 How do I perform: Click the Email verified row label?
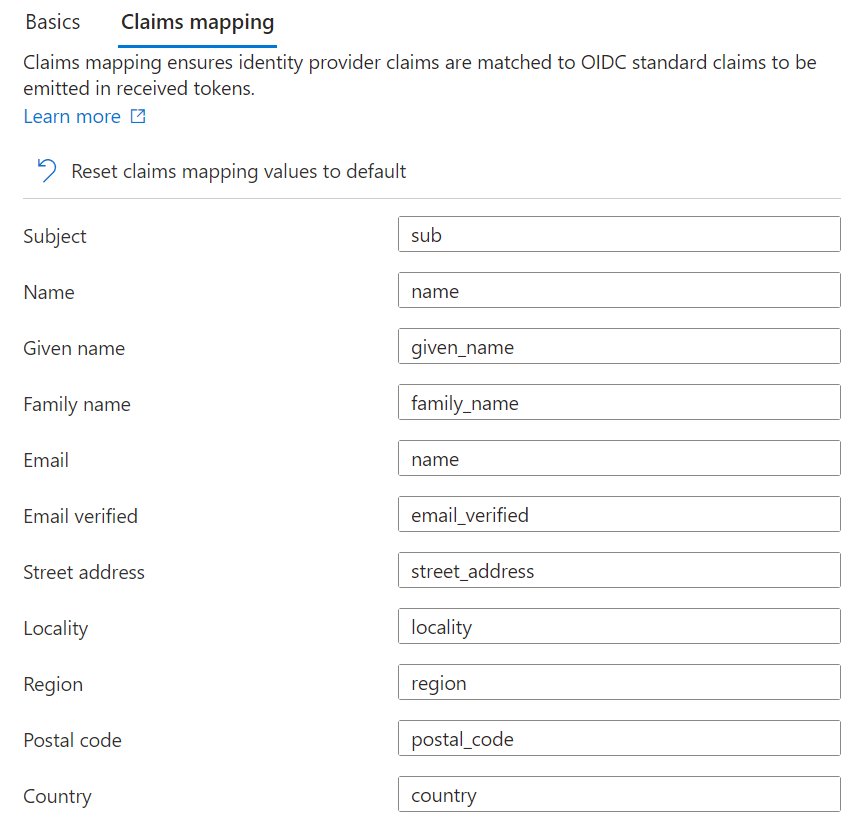click(x=80, y=515)
